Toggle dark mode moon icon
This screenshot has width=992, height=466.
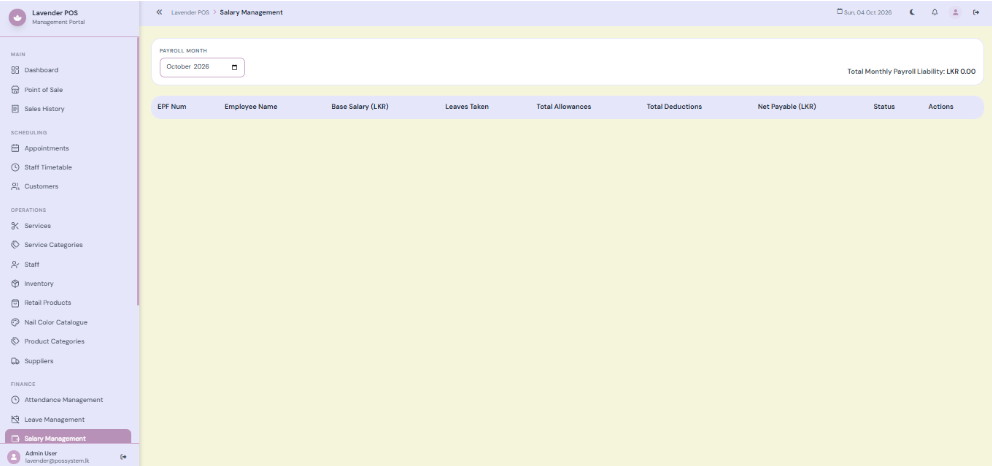click(912, 12)
